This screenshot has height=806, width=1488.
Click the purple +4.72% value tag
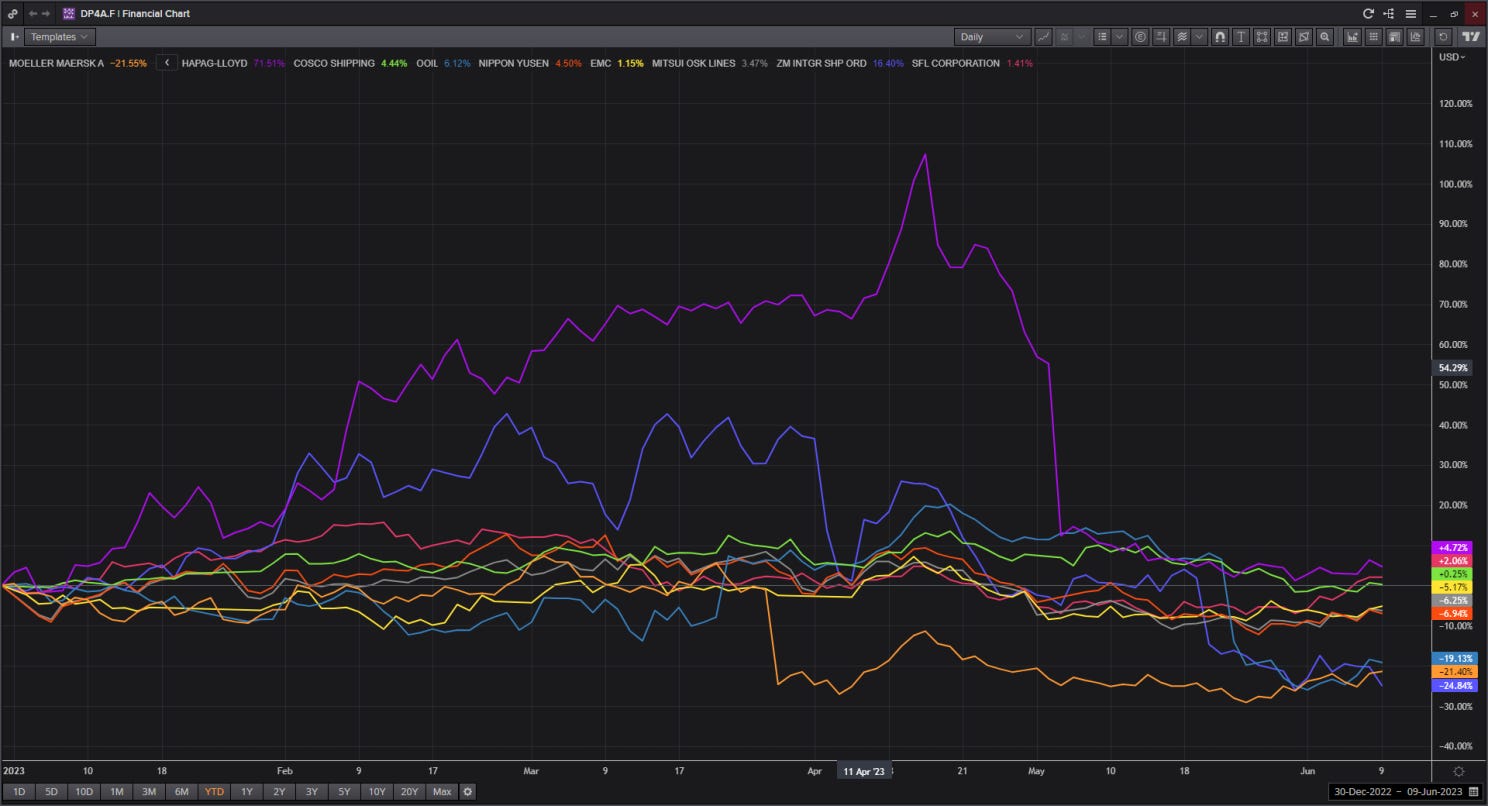click(1454, 548)
